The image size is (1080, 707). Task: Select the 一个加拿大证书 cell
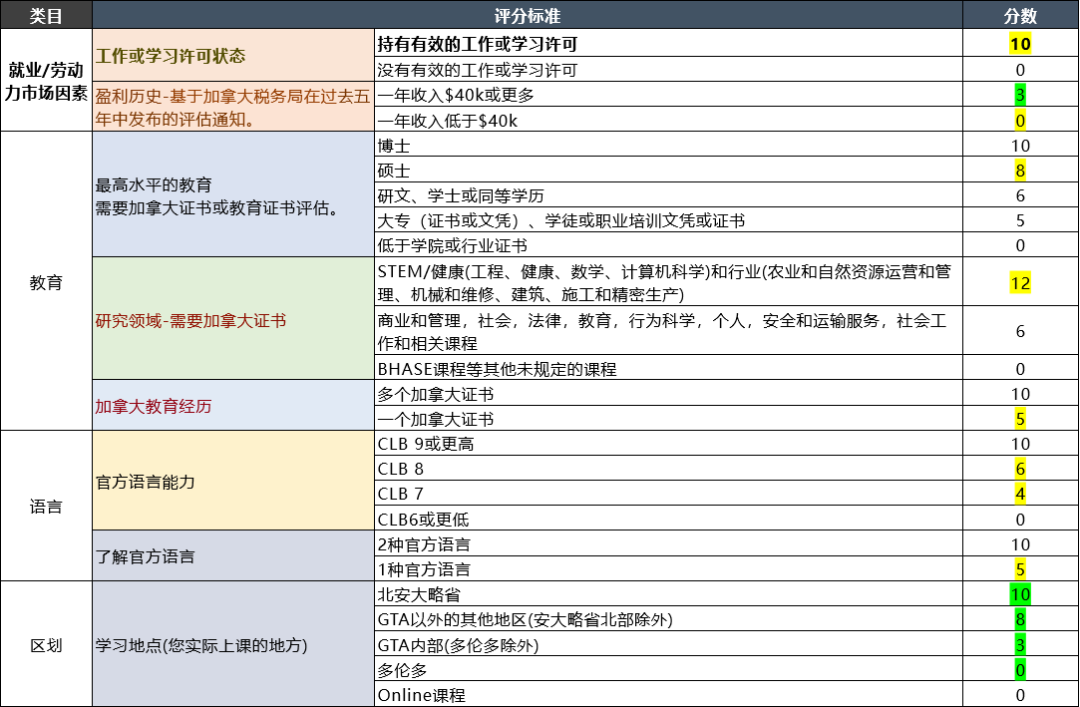(x=668, y=418)
